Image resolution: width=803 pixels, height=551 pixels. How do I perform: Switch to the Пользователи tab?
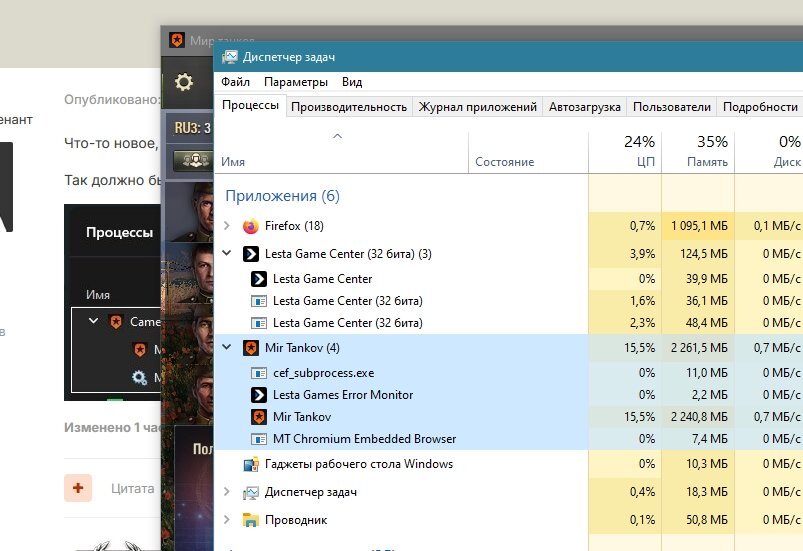(x=672, y=107)
